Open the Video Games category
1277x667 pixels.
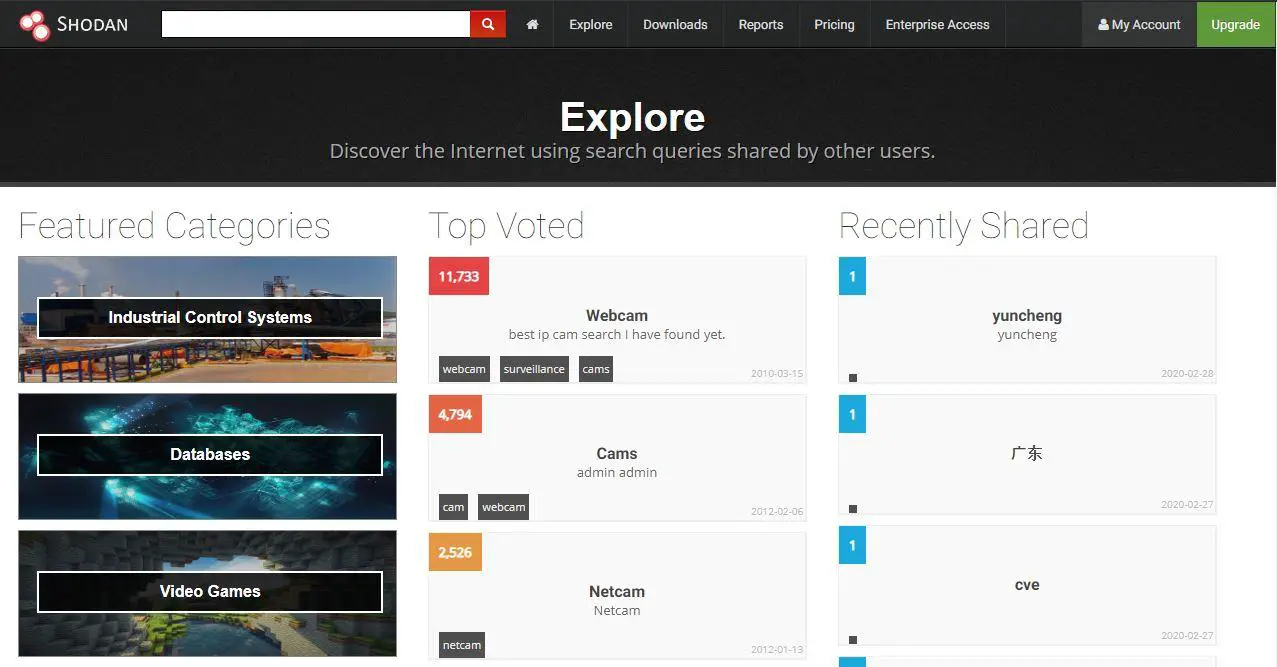[x=208, y=593]
